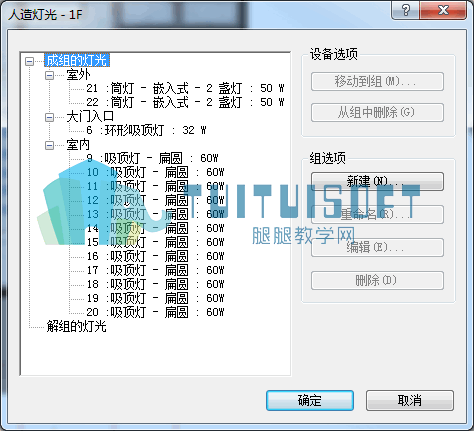Select the 成组的灯光 tree item
Viewport: 474px width, 431px height.
click(77, 61)
